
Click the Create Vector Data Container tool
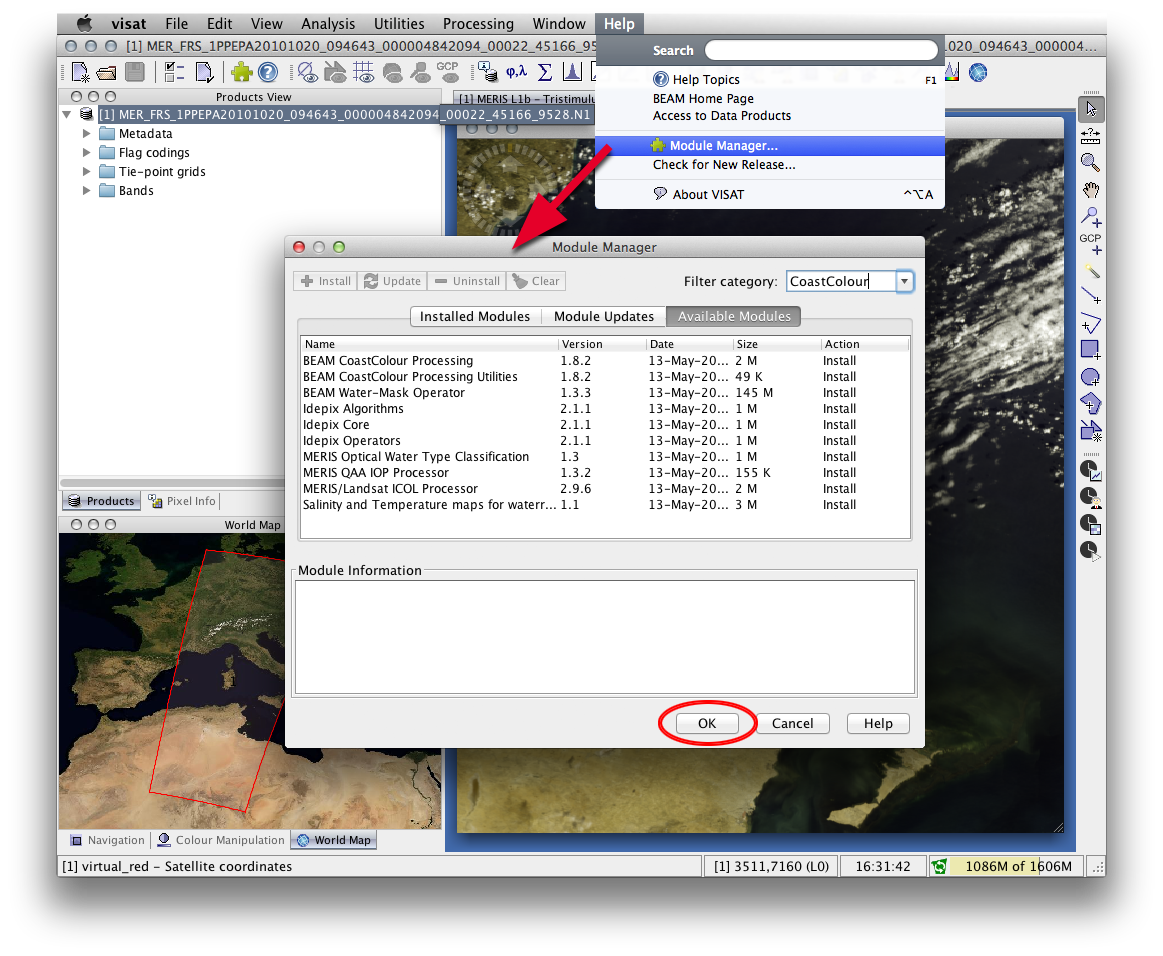(x=1091, y=430)
